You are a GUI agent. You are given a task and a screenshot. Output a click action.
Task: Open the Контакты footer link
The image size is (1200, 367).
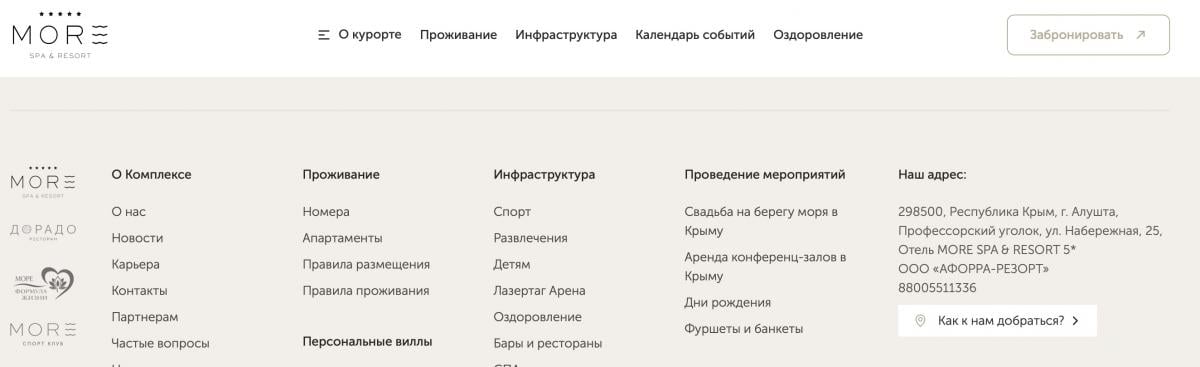[x=139, y=291]
